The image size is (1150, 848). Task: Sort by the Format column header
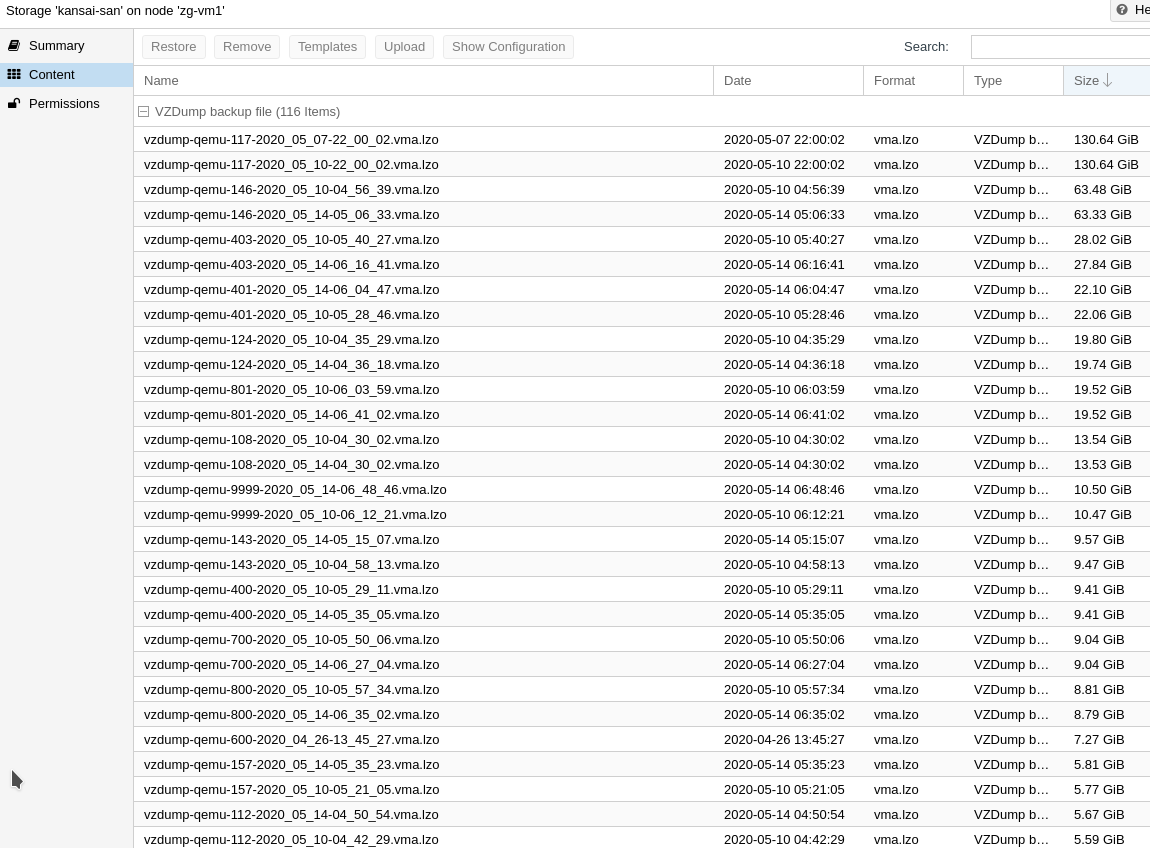[x=913, y=81]
